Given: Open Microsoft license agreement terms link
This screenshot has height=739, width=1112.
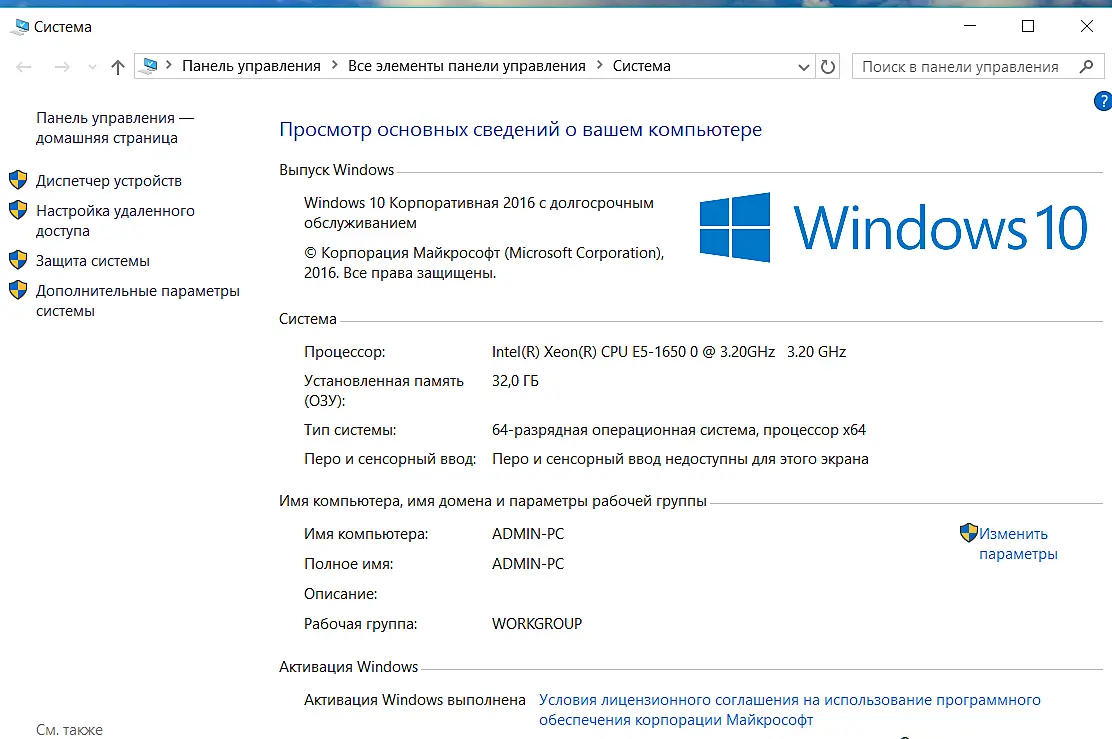Looking at the screenshot, I should pos(789,710).
